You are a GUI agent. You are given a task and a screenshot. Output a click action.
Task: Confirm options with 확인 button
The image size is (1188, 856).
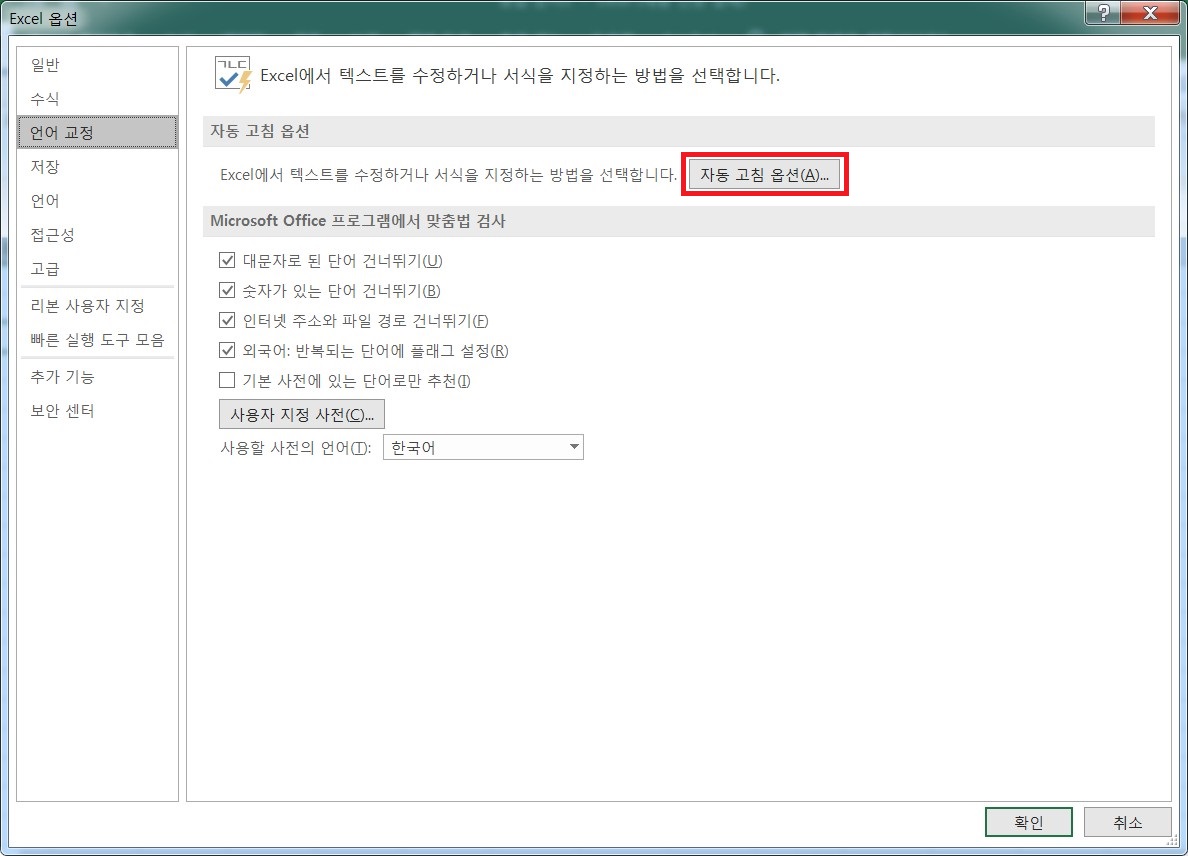click(x=1029, y=821)
